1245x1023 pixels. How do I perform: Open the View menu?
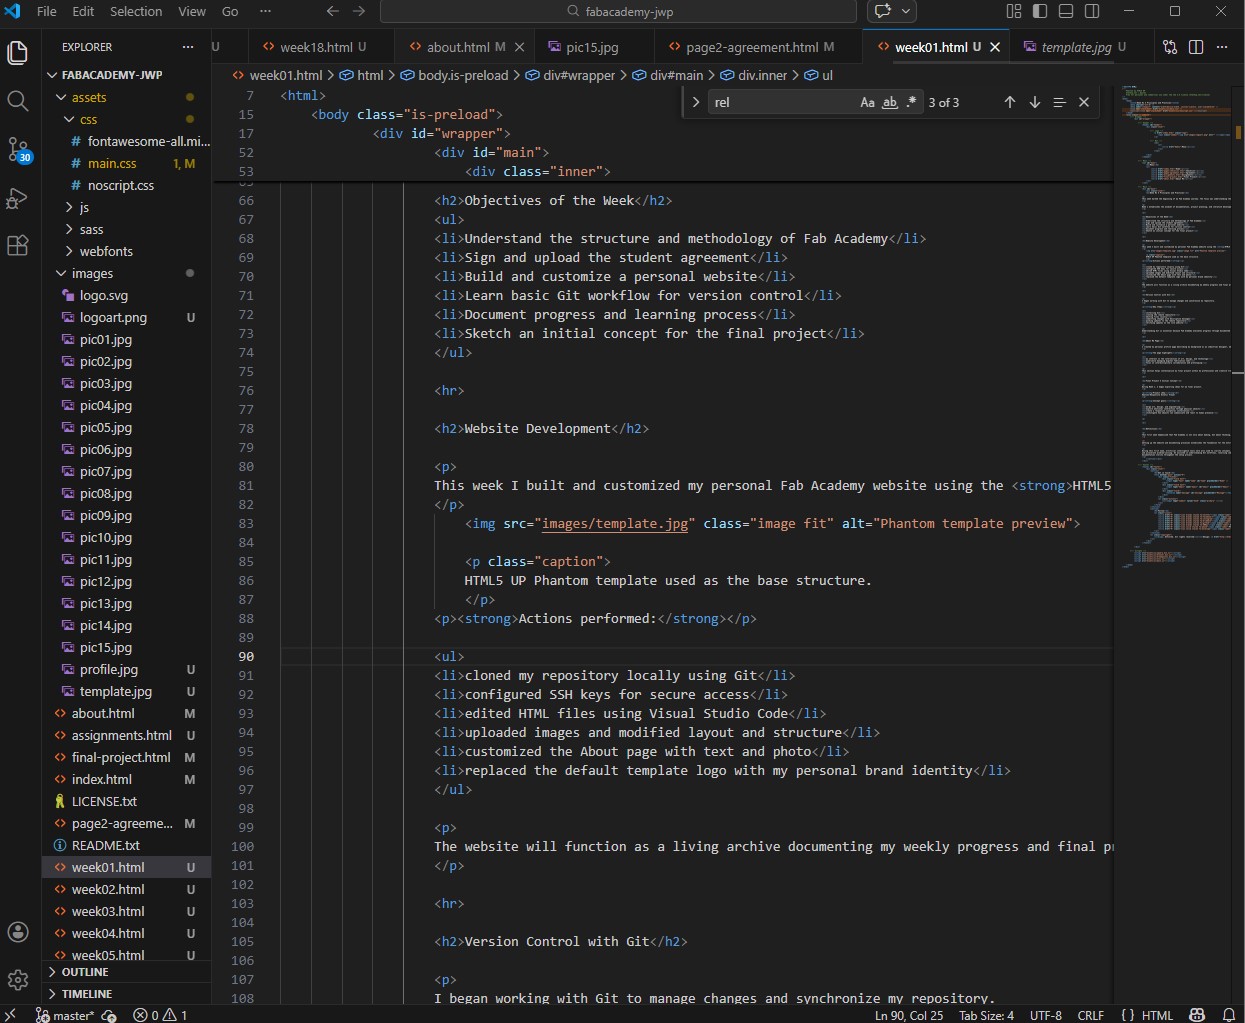point(192,11)
